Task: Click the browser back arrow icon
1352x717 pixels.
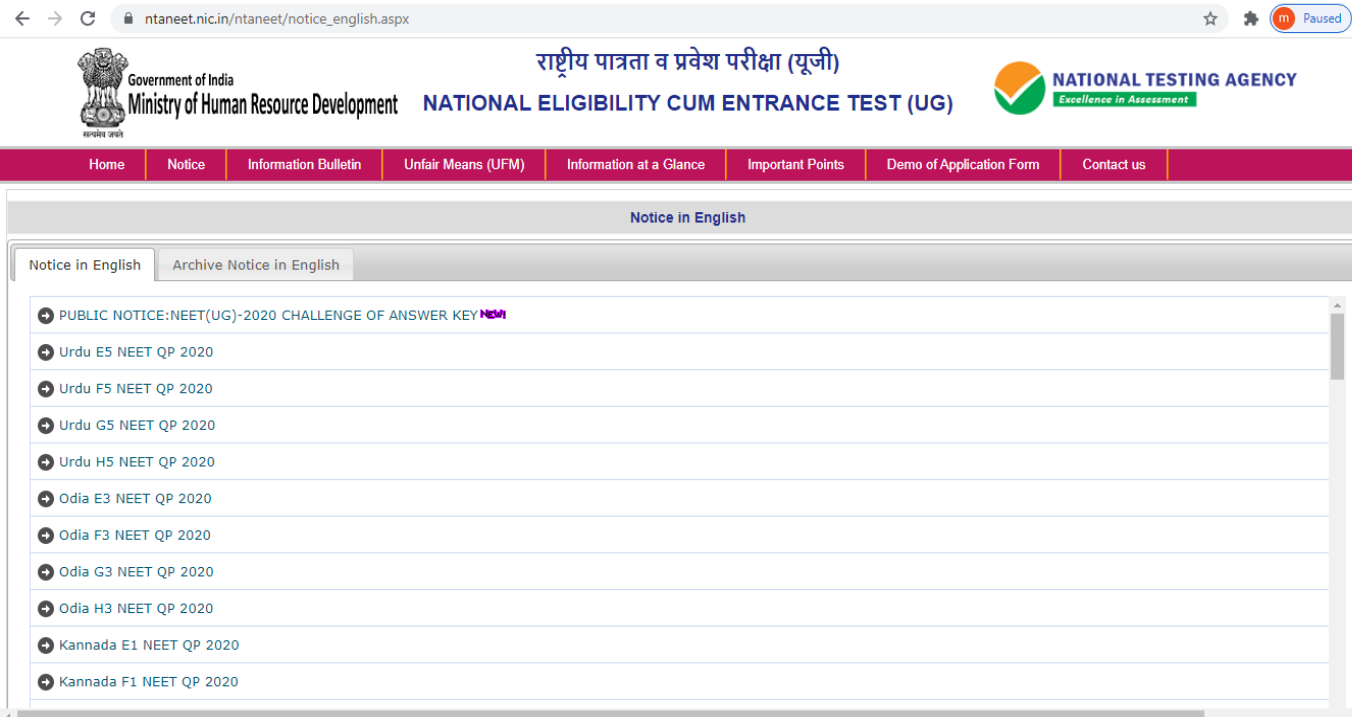Action: (22, 19)
